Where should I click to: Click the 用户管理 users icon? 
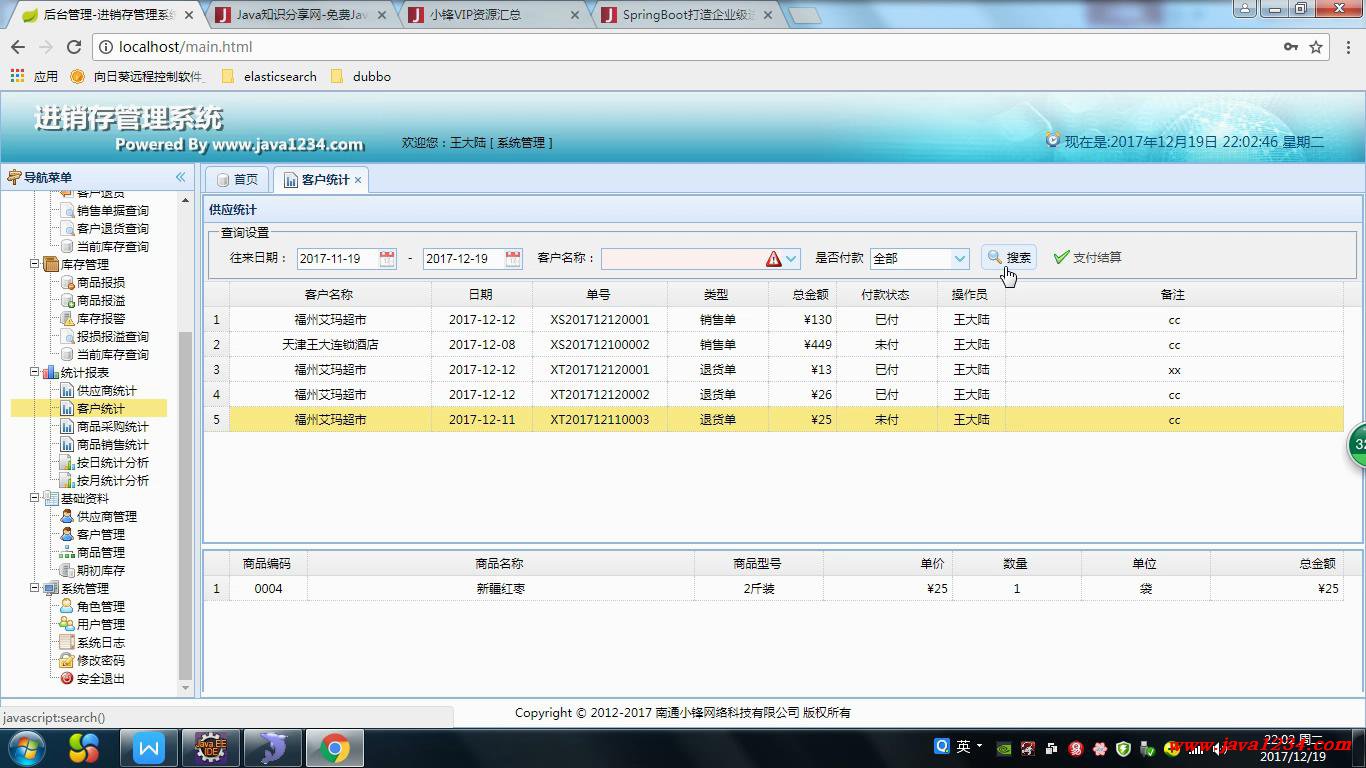point(67,625)
